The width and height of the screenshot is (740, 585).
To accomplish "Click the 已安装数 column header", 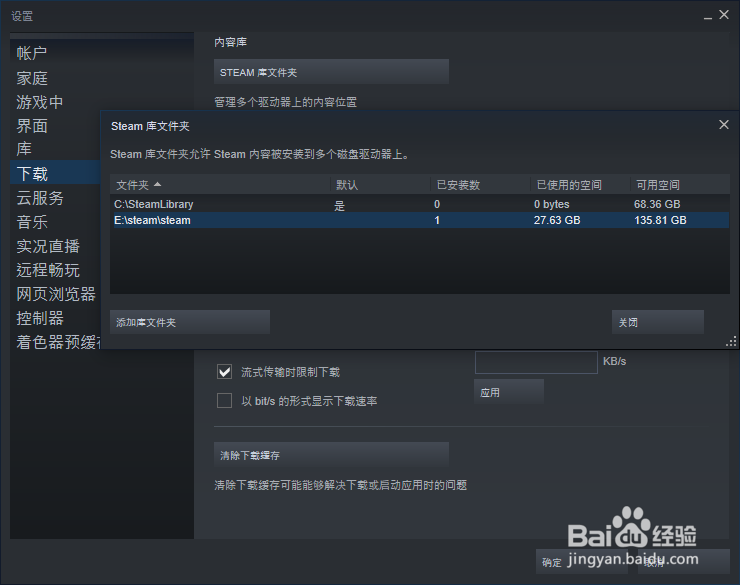I will pos(480,185).
